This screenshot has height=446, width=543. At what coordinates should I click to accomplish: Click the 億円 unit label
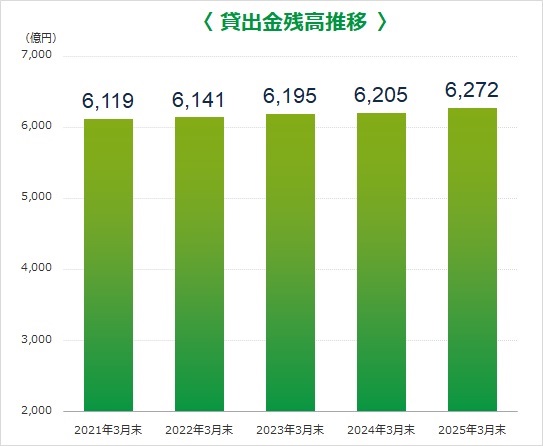point(41,37)
